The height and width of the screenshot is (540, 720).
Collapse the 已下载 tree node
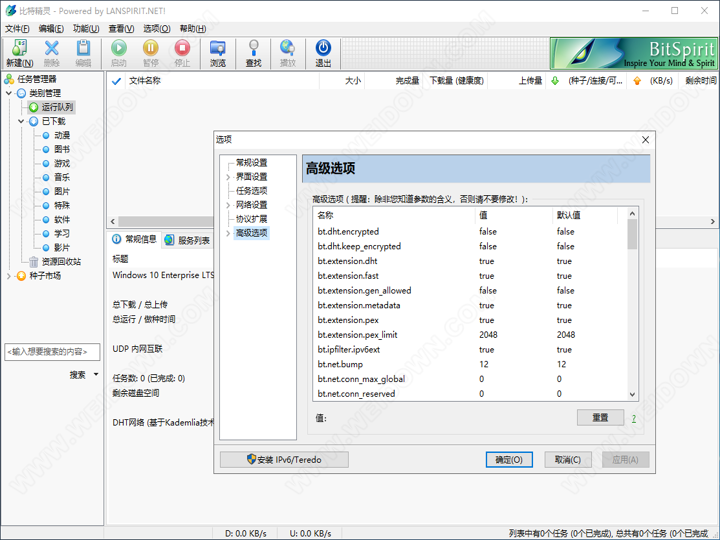[x=21, y=121]
